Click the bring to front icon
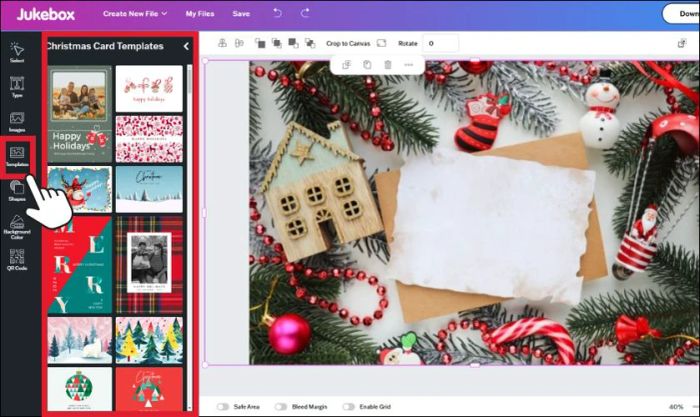The image size is (700, 417). pos(260,43)
